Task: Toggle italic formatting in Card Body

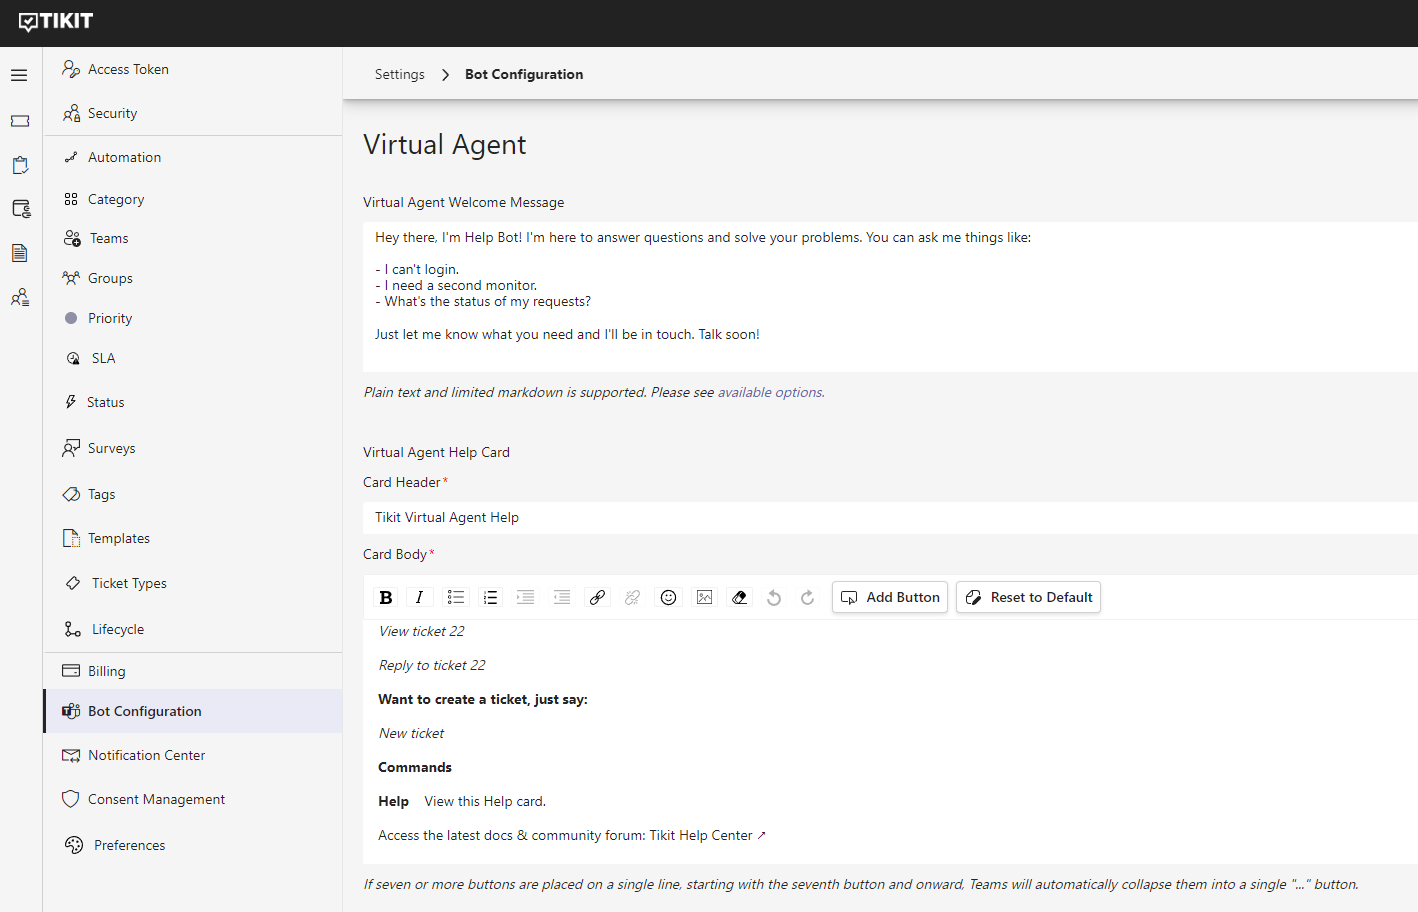Action: coord(419,597)
